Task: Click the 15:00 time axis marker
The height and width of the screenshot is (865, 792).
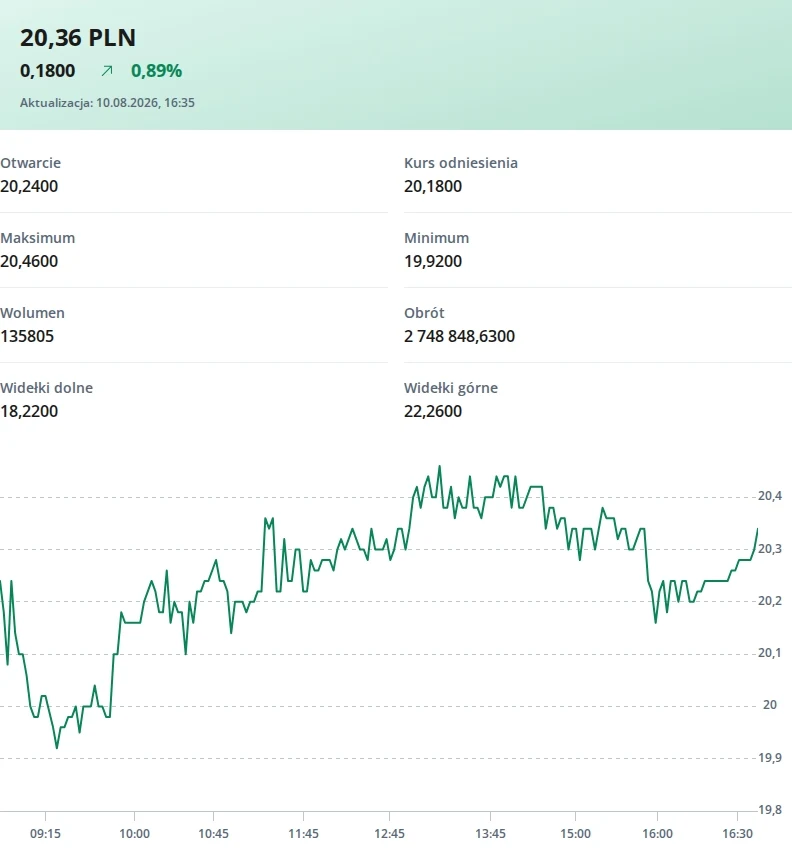Action: click(575, 834)
